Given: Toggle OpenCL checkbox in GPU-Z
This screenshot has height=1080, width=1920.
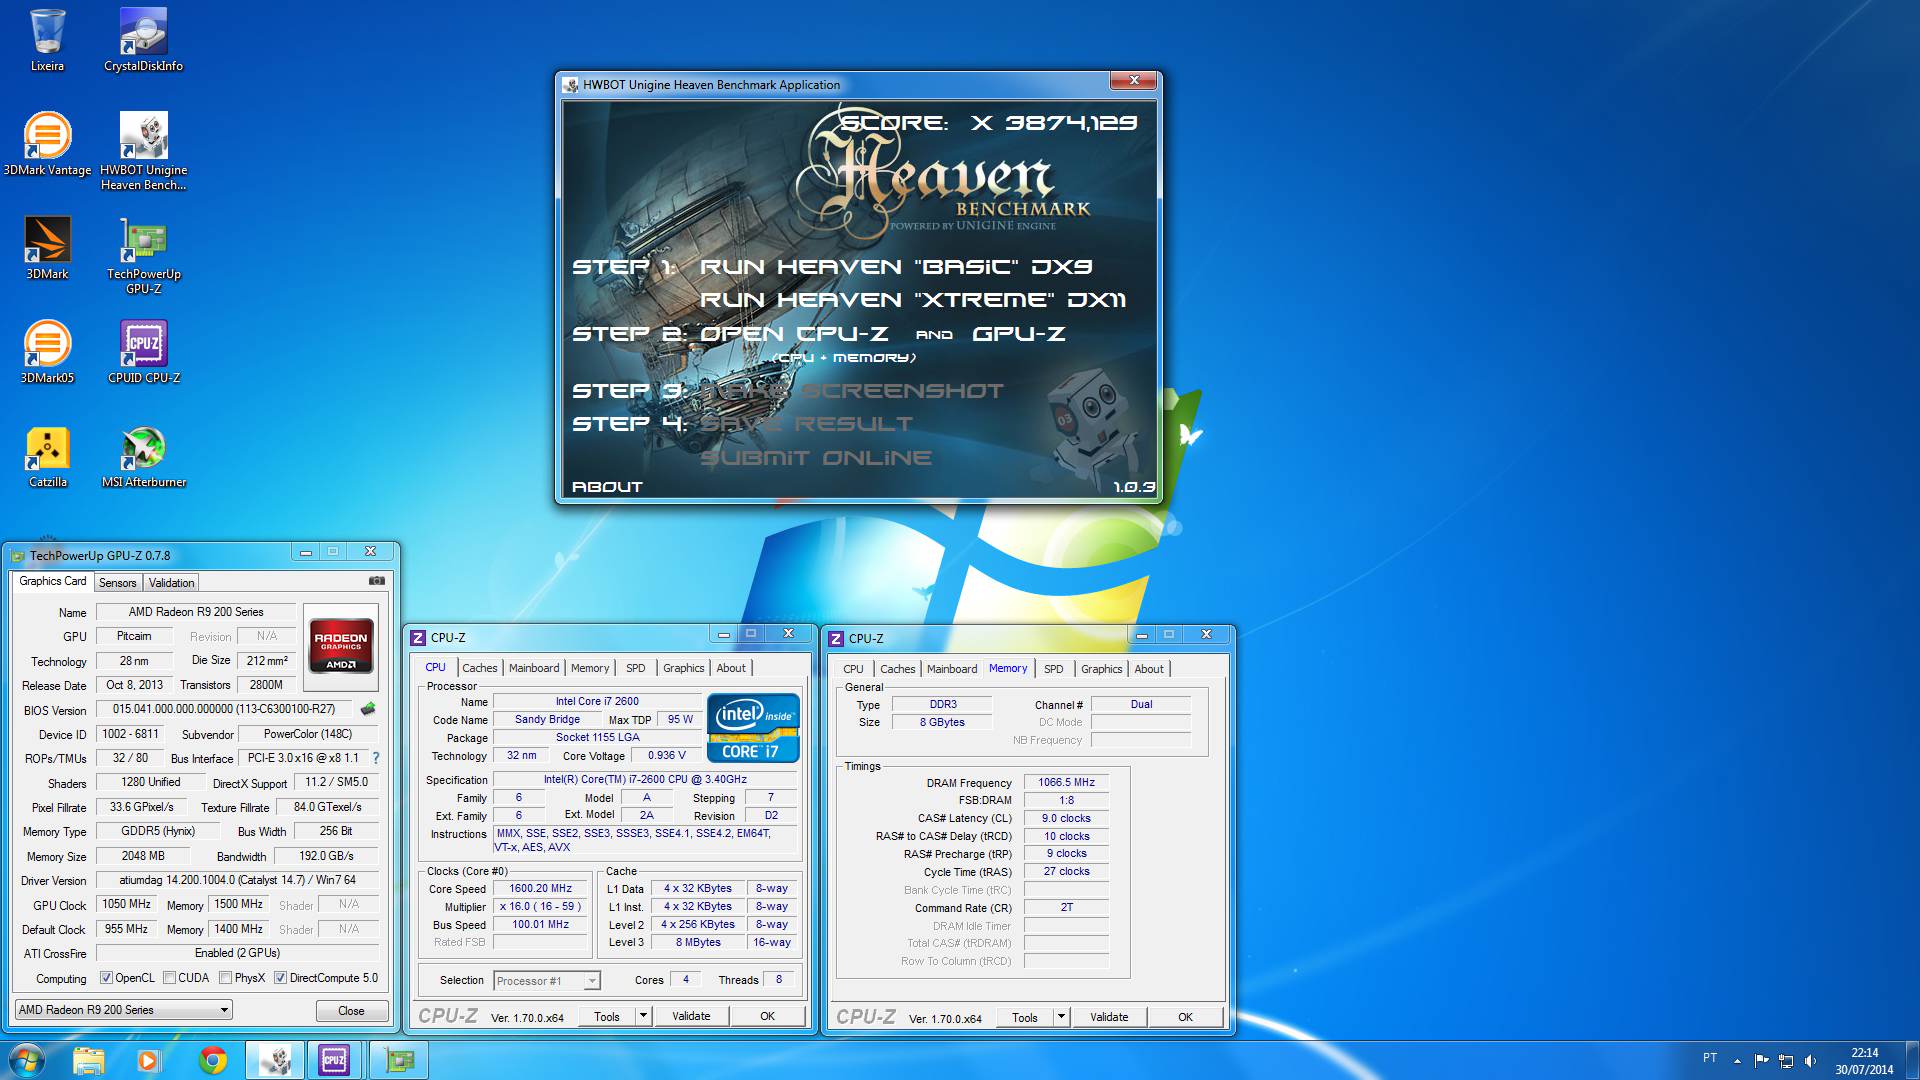Looking at the screenshot, I should [106, 978].
